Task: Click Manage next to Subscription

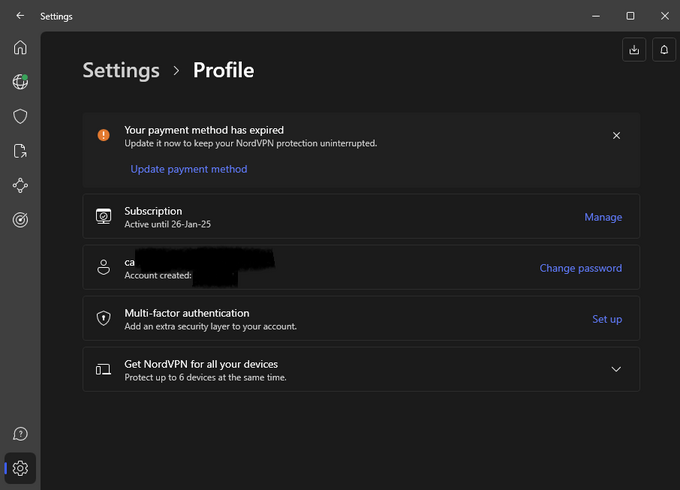Action: [603, 217]
